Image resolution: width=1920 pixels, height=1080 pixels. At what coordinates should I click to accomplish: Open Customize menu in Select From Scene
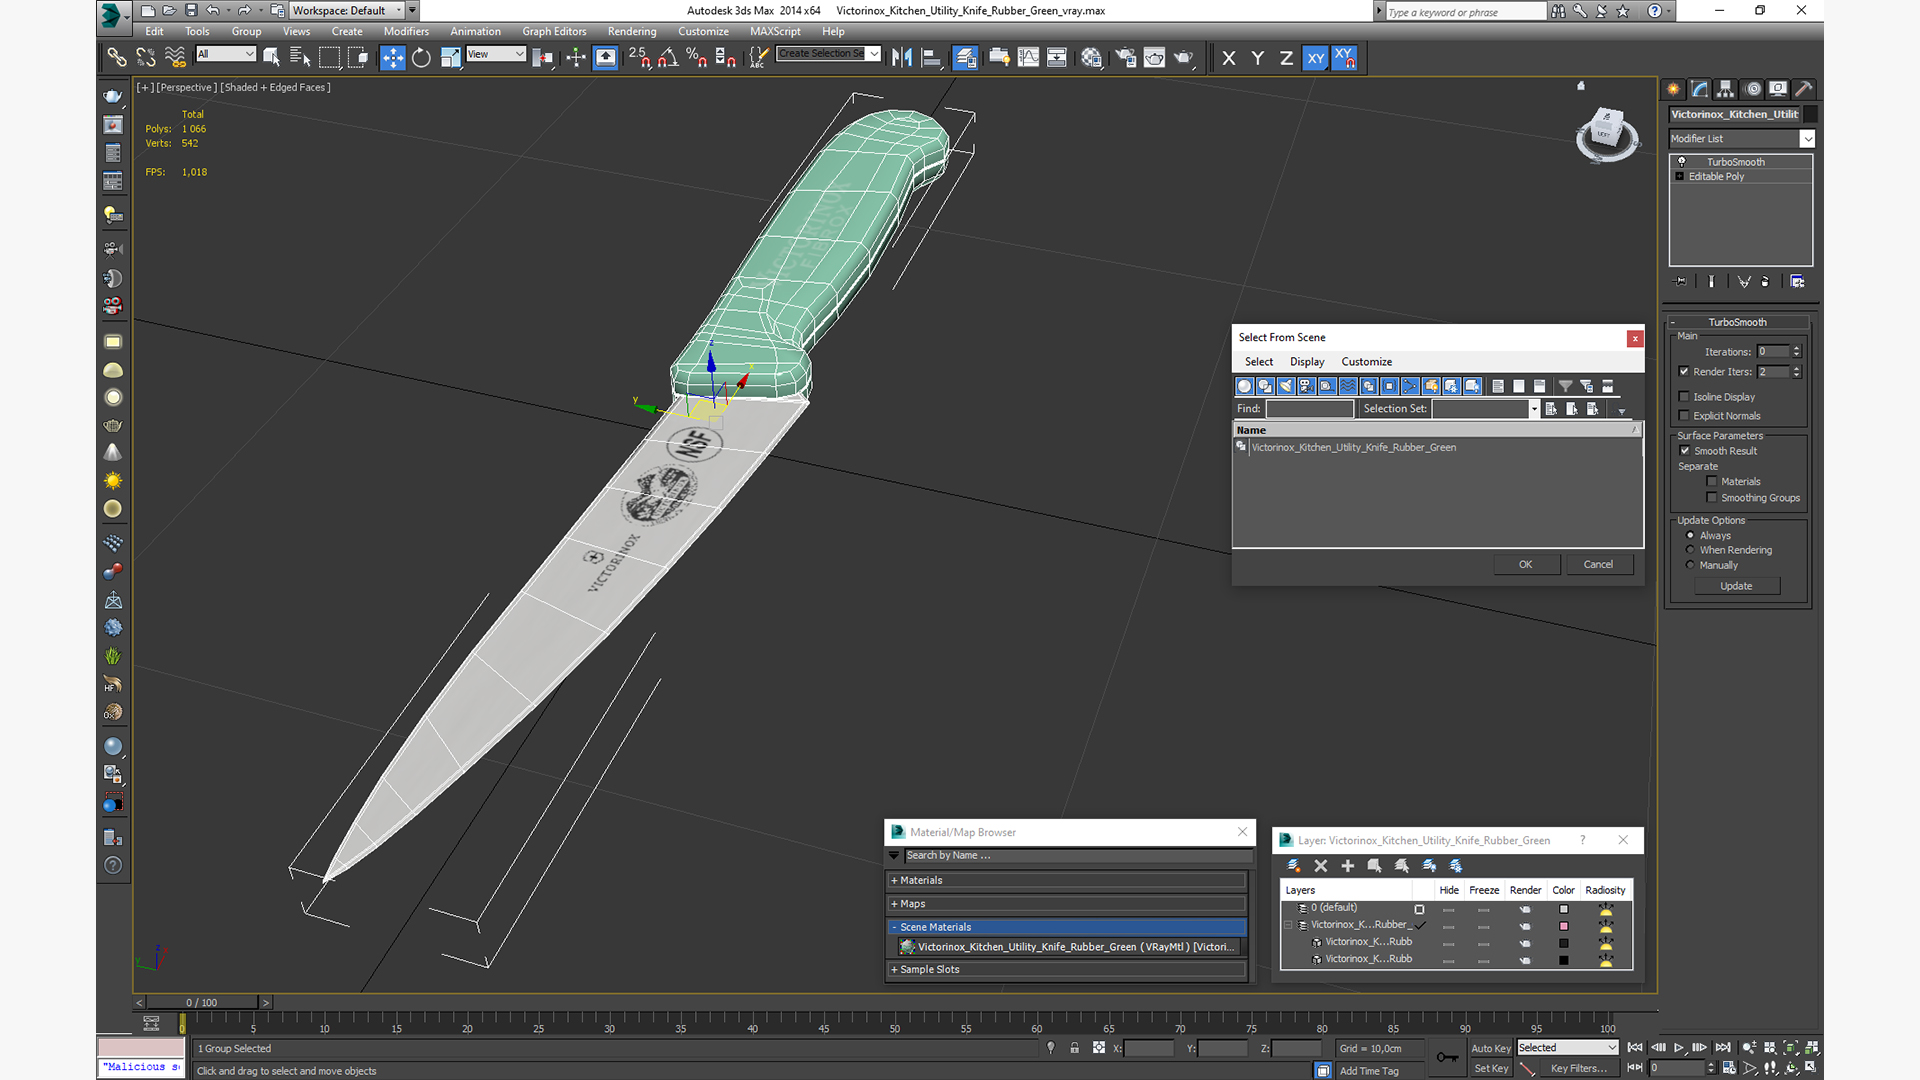1366,362
